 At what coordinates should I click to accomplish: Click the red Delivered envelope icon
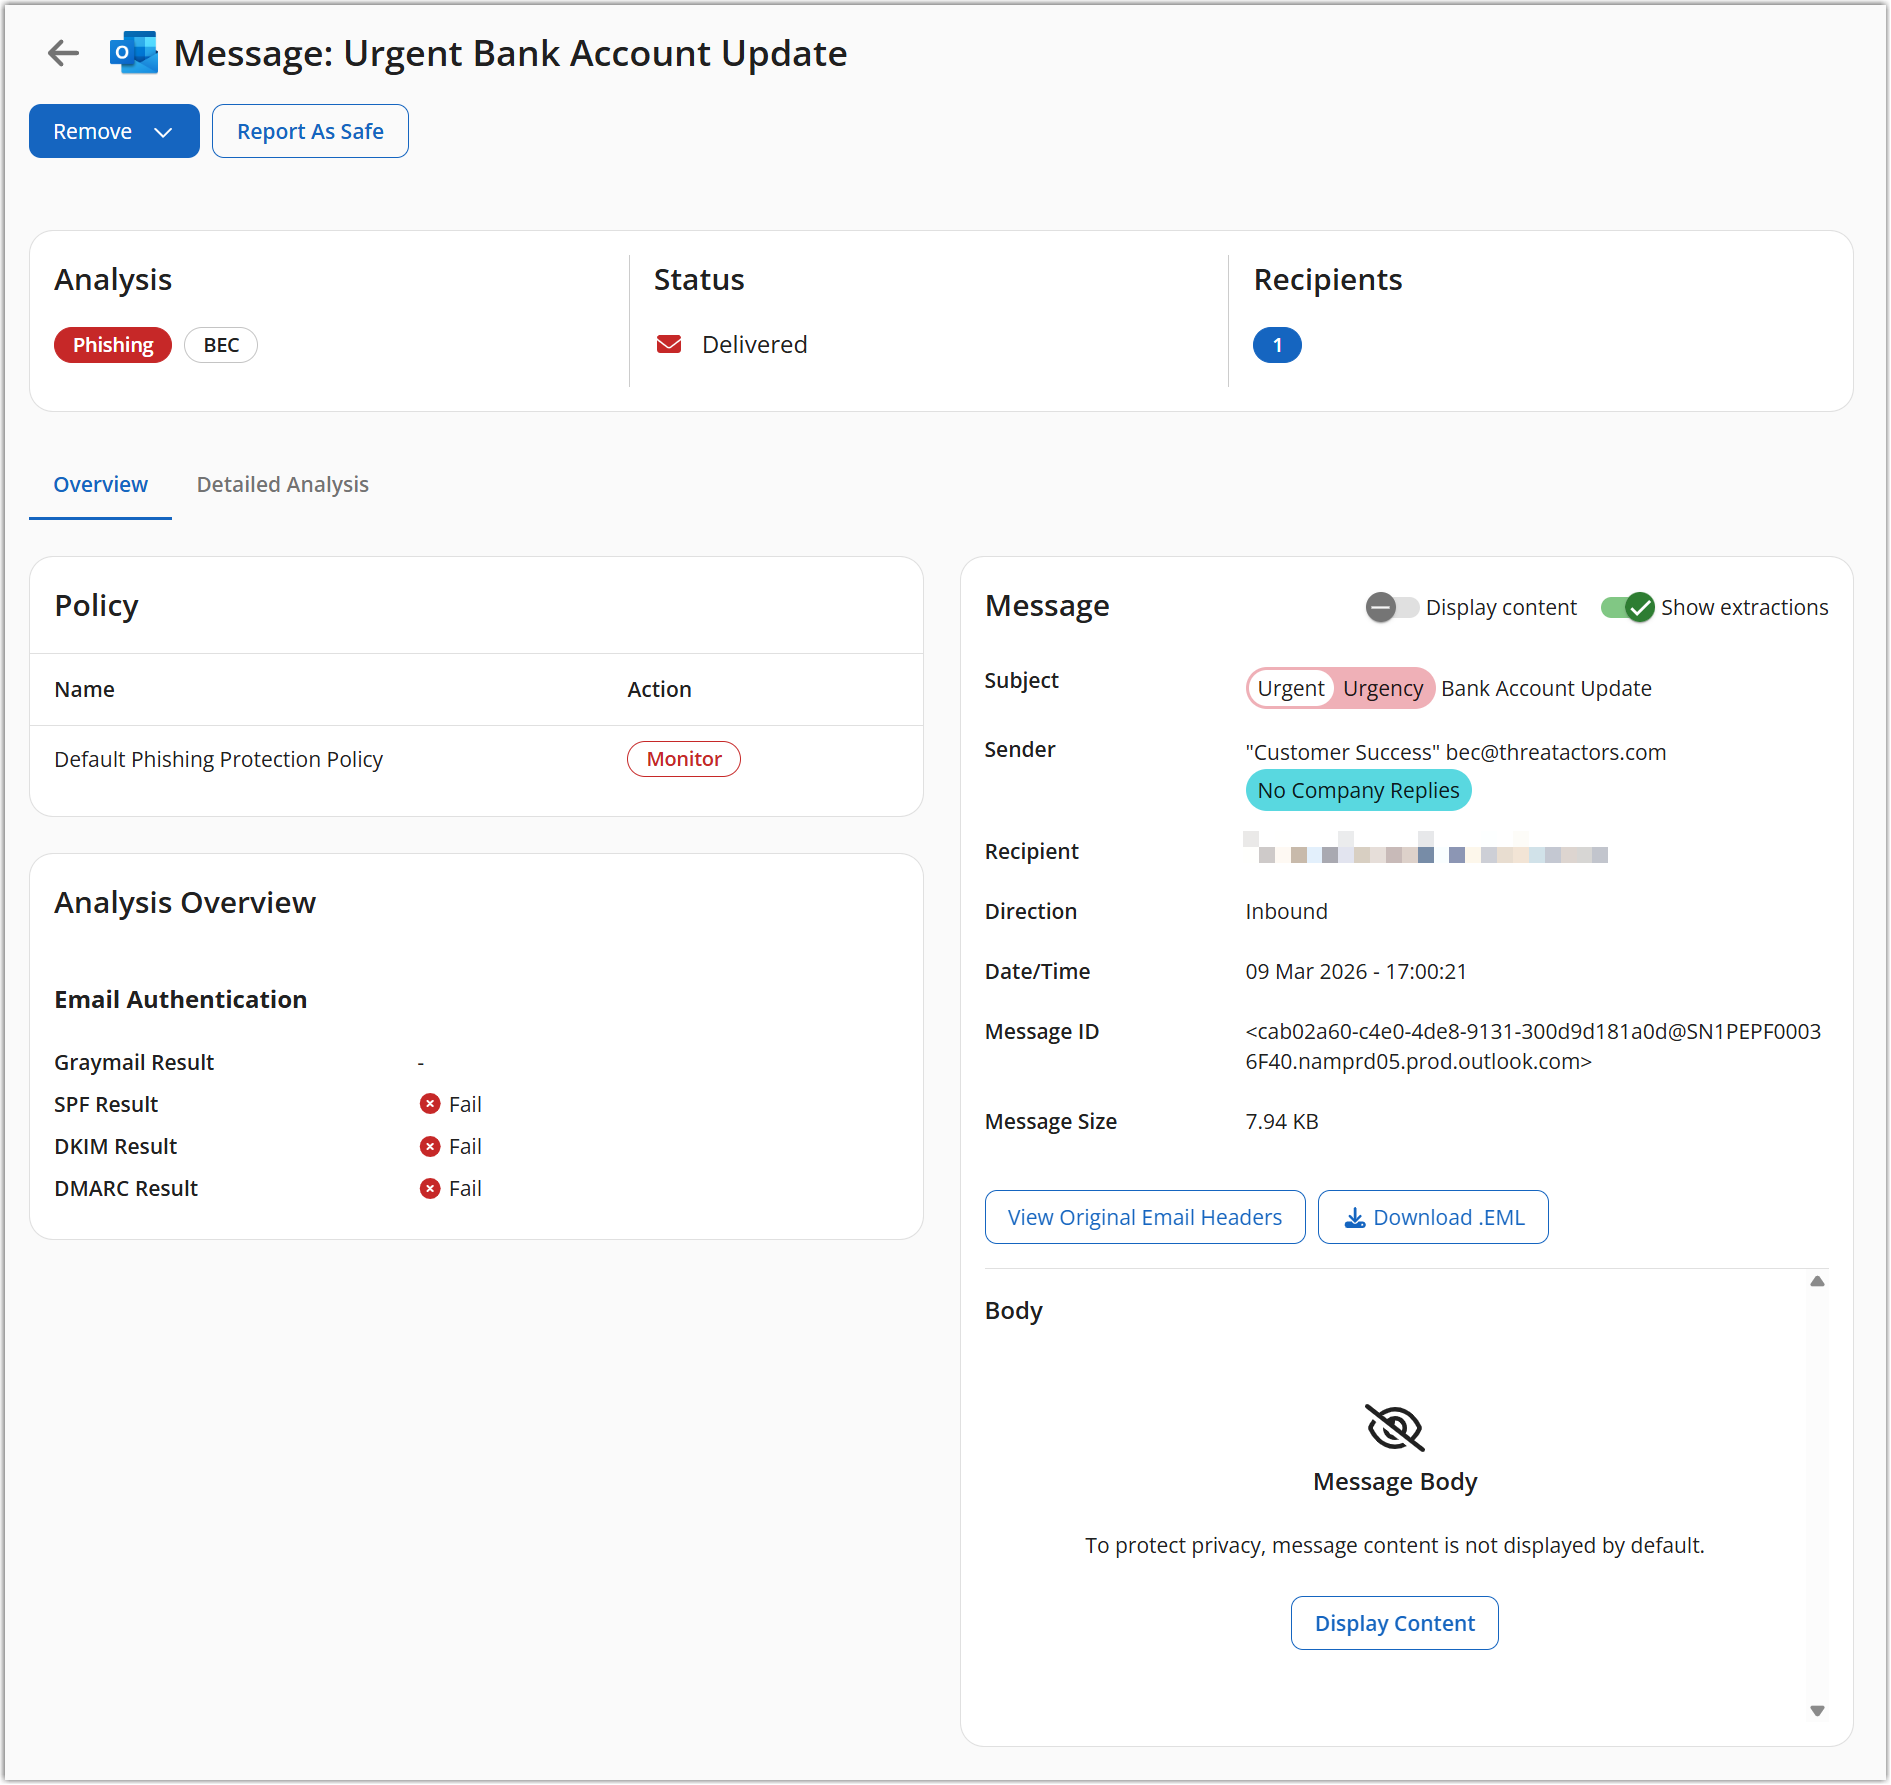[669, 345]
